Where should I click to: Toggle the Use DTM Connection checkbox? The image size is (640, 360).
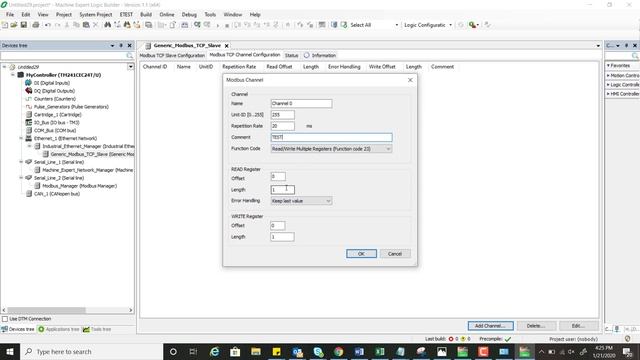(5, 319)
